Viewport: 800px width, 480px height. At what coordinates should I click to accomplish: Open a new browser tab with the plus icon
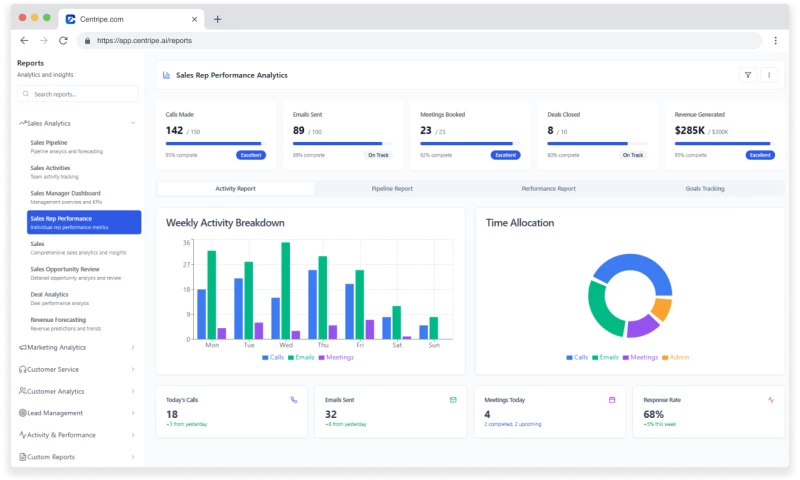tap(217, 19)
